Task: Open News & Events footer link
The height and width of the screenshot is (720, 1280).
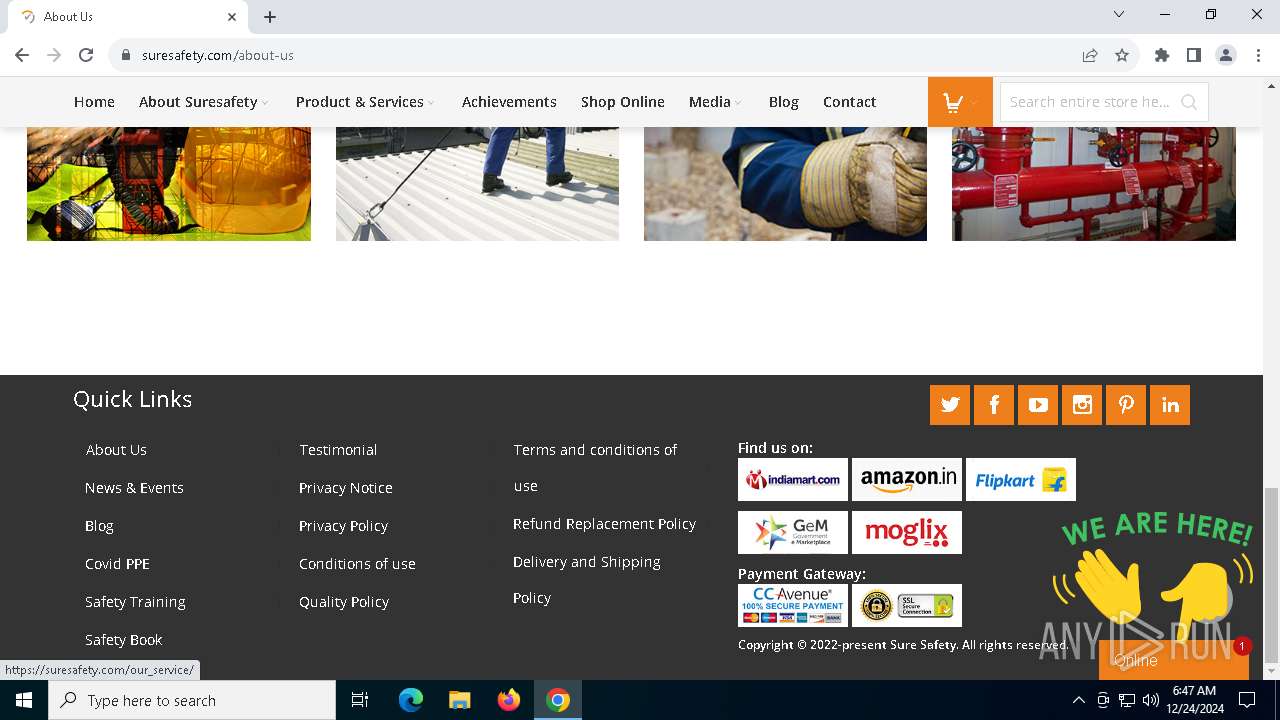Action: (x=134, y=488)
